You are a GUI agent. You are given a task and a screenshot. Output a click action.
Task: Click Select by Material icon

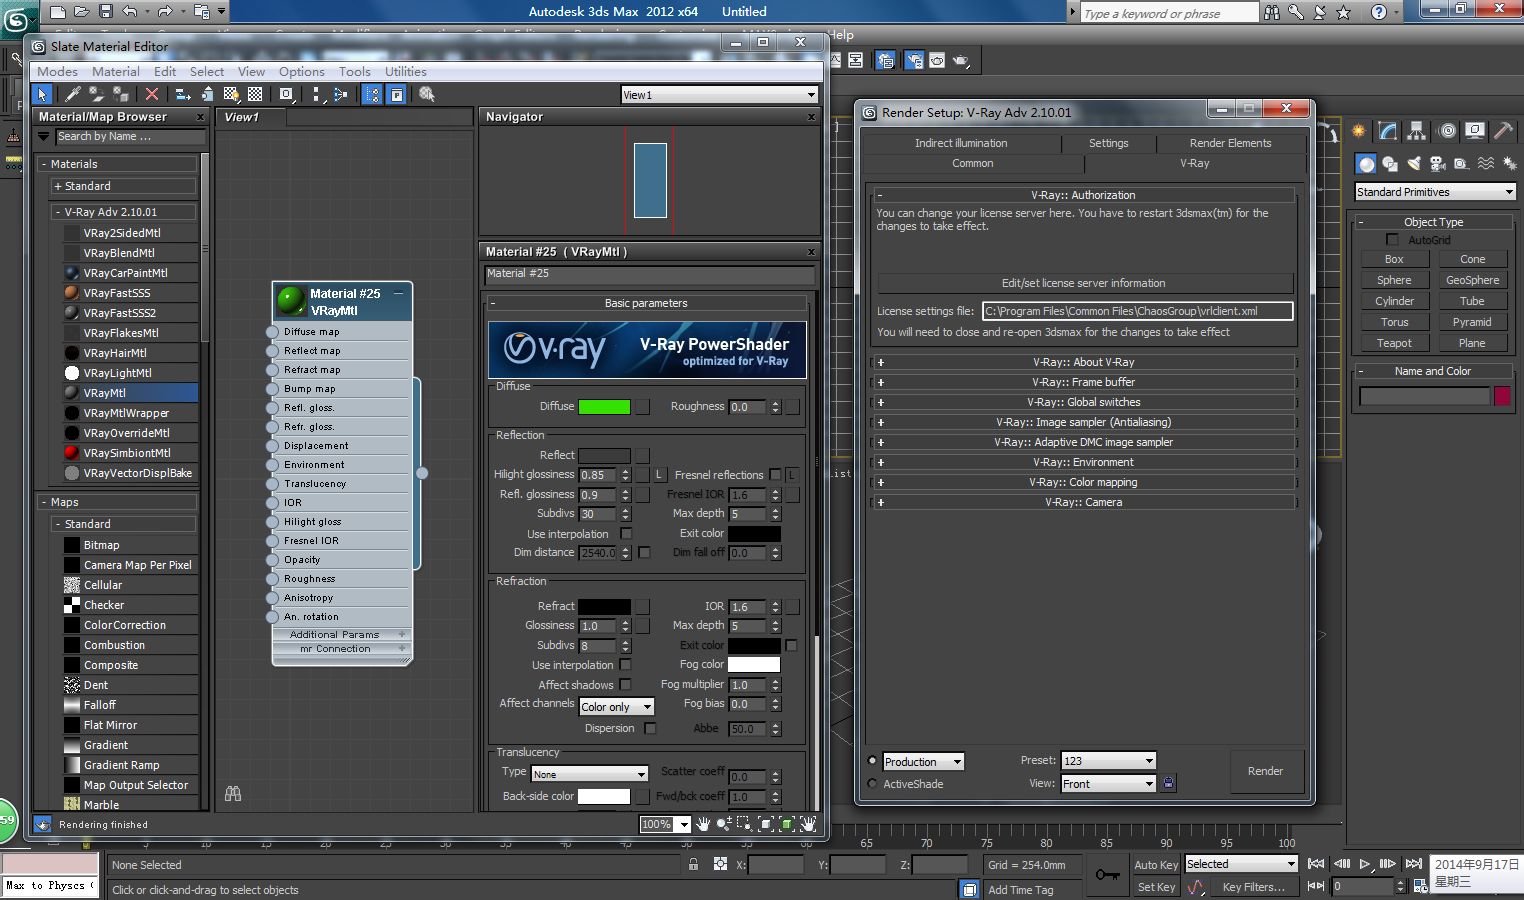[x=427, y=94]
